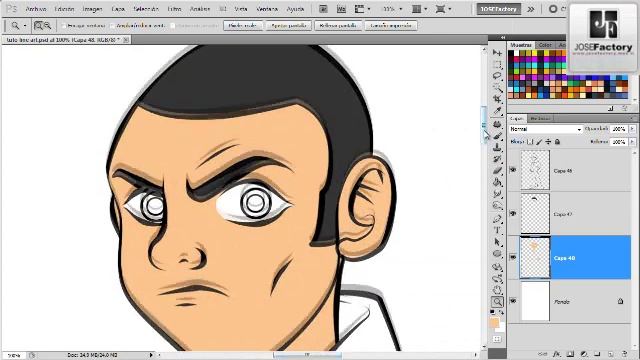Image resolution: width=640 pixels, height=360 pixels.
Task: Select the Shape tool
Action: click(x=497, y=254)
